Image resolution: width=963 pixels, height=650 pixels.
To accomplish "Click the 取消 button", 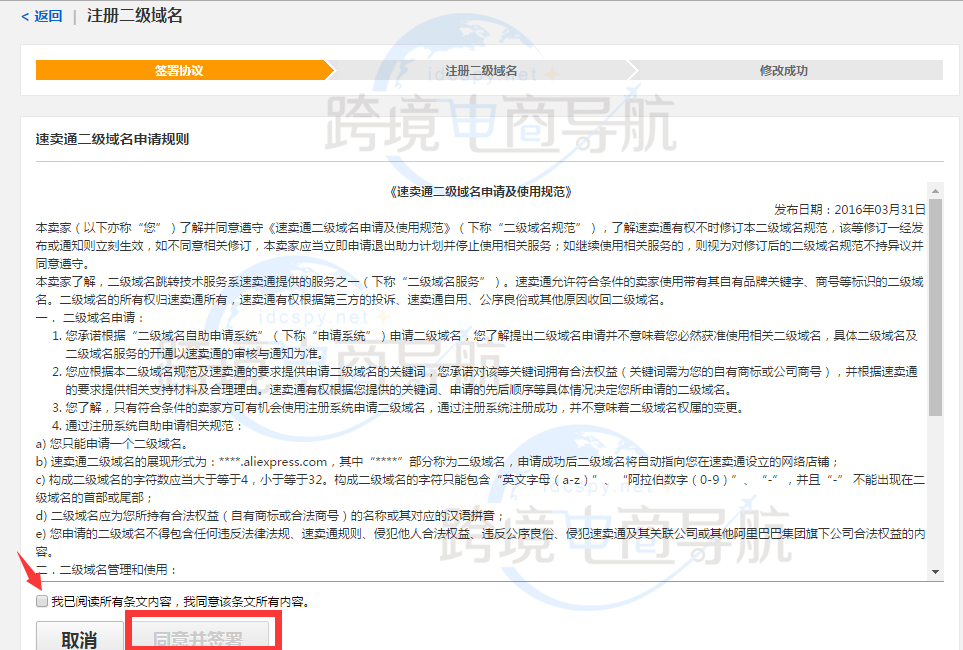I will (79, 639).
